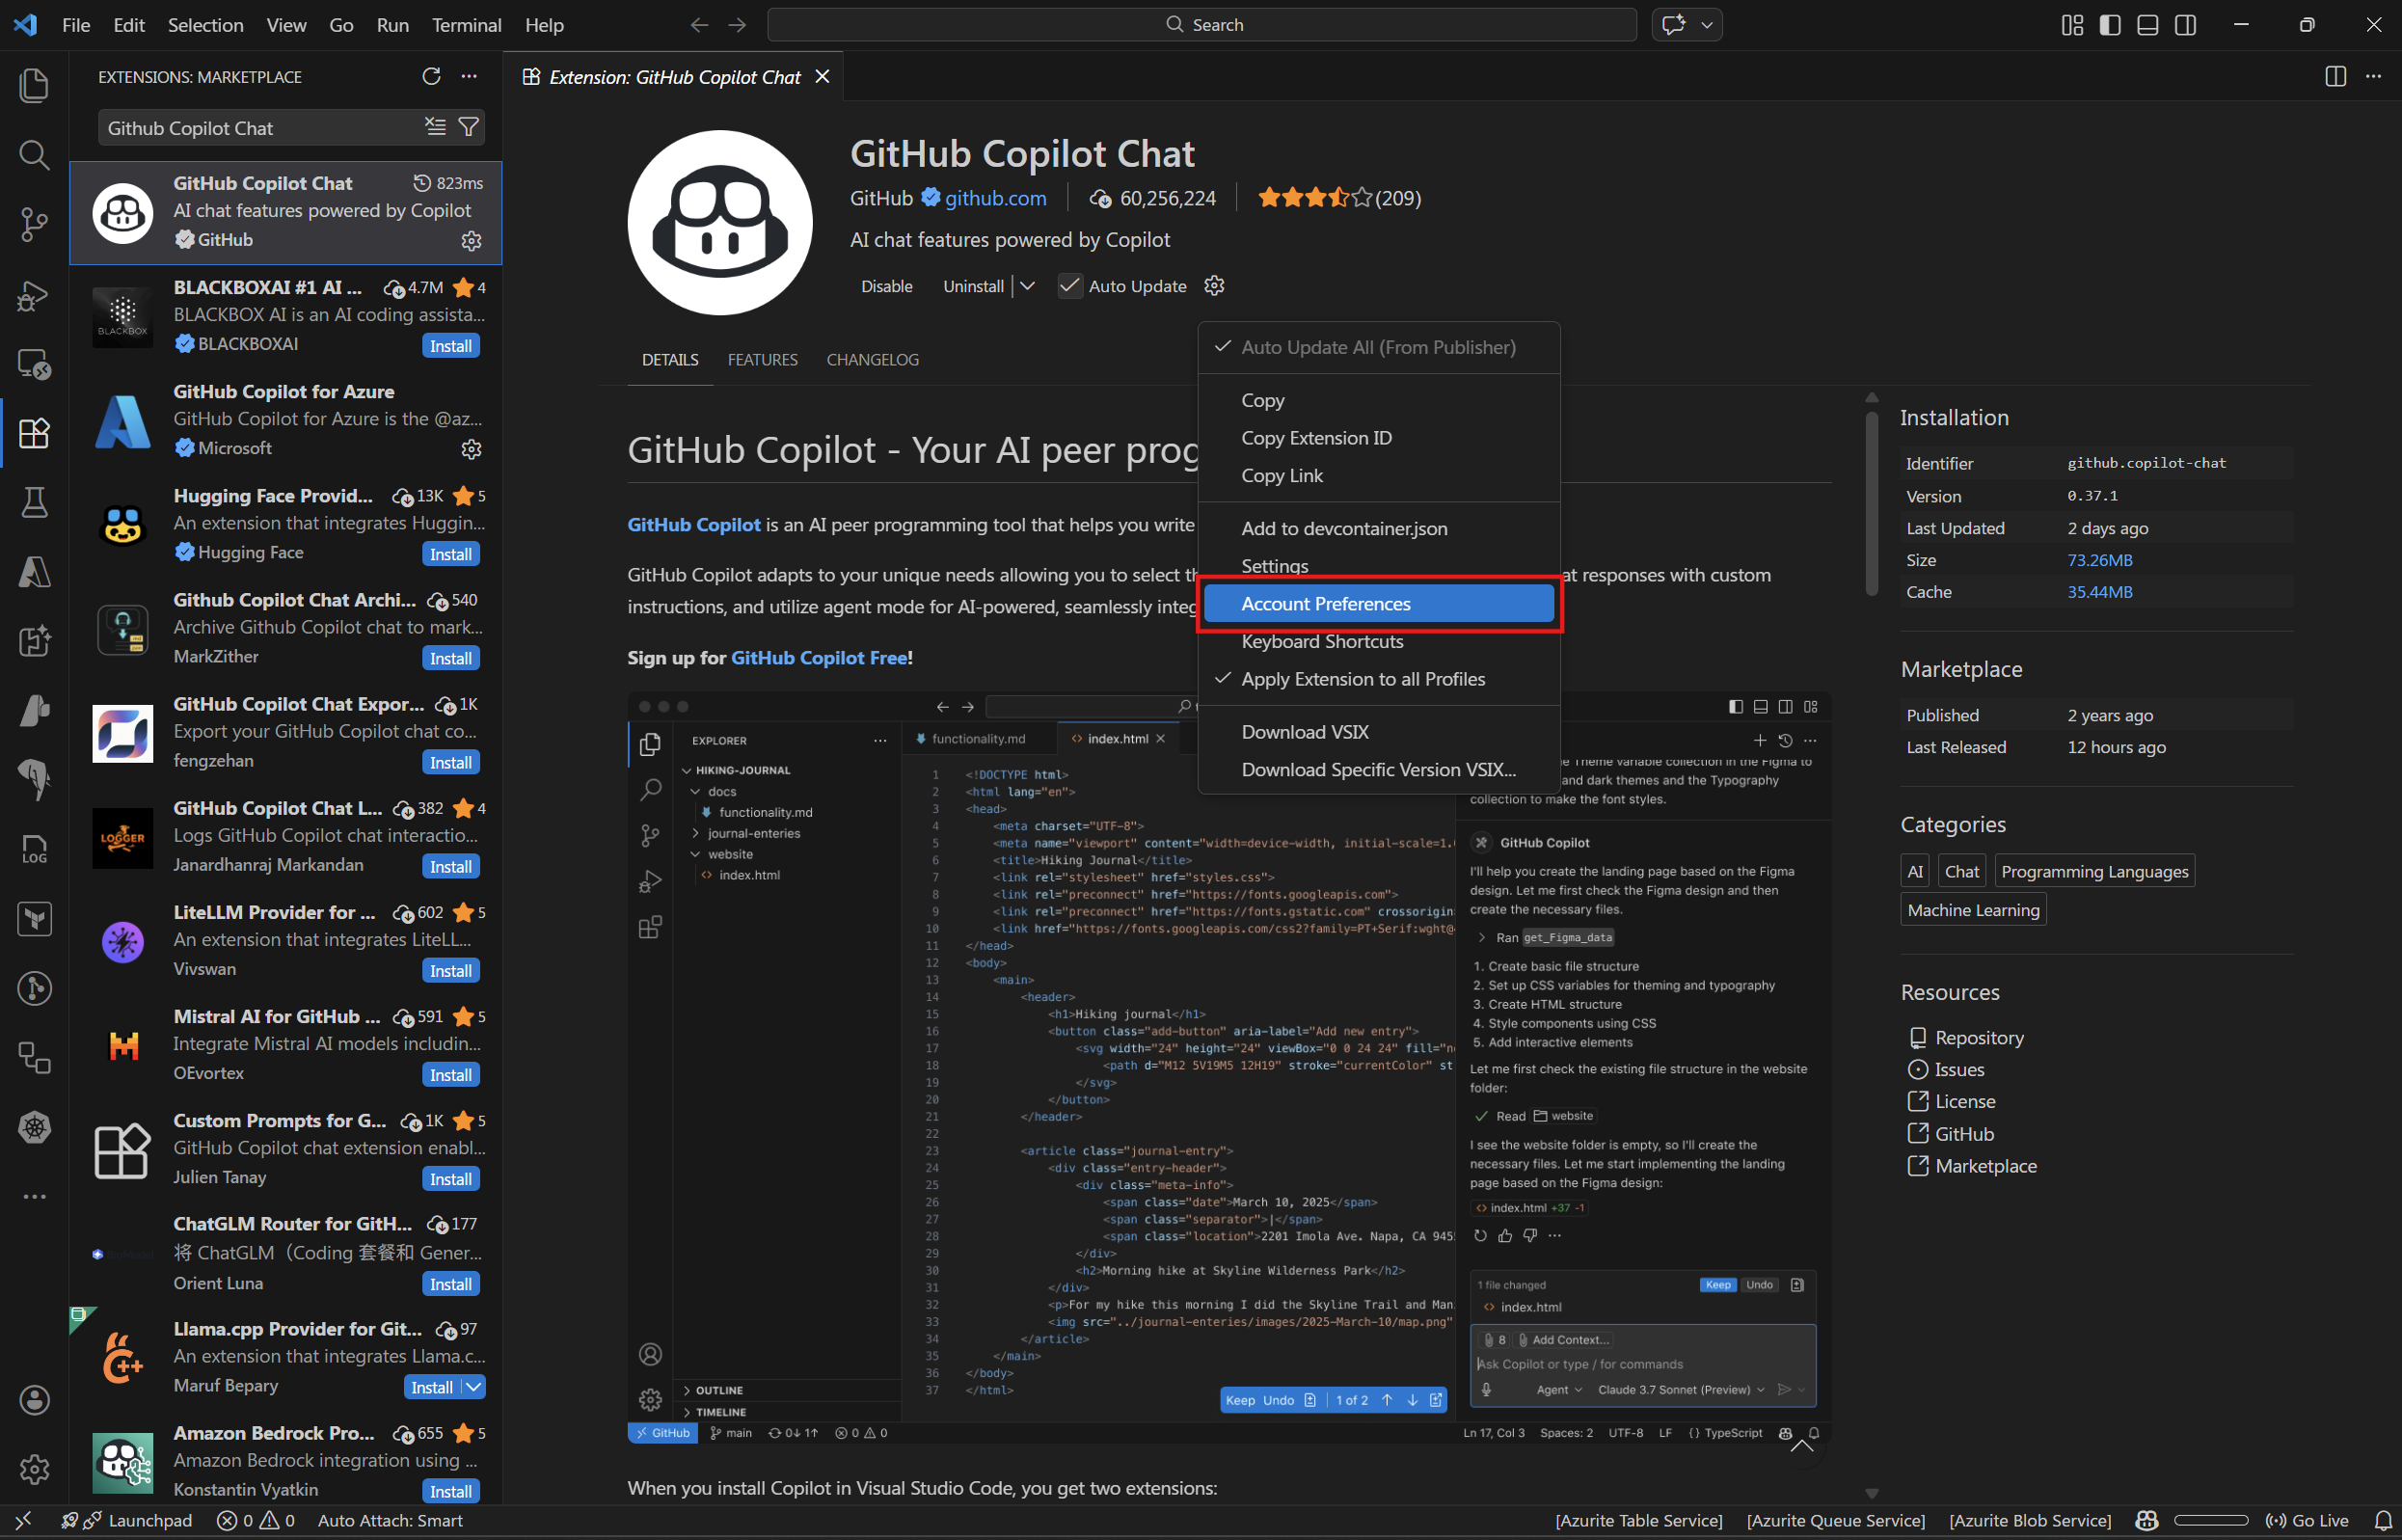The width and height of the screenshot is (2402, 1540).
Task: Select Keyboard Shortcuts menu entry
Action: tap(1378, 642)
